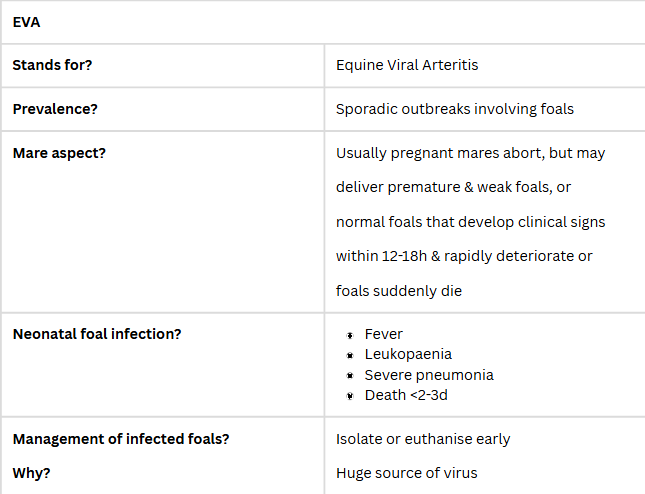Click the bullet point beside Severe pneumonia
This screenshot has width=645, height=494.
pos(350,376)
